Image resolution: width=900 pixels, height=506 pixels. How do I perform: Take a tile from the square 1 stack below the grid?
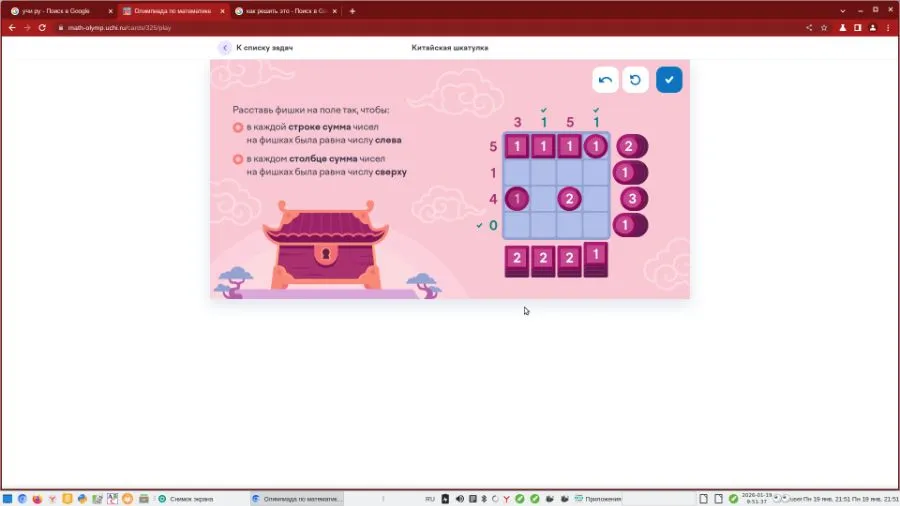tap(596, 259)
